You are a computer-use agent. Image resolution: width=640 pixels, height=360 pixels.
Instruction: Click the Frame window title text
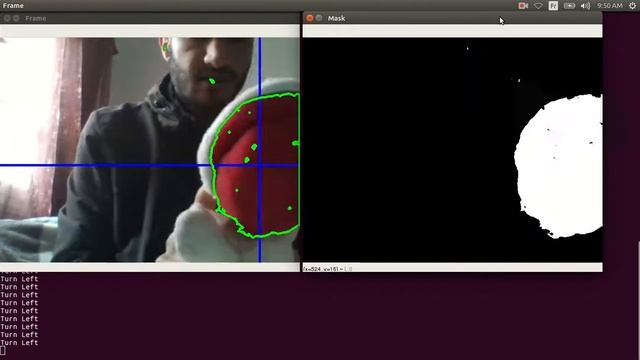click(x=36, y=18)
